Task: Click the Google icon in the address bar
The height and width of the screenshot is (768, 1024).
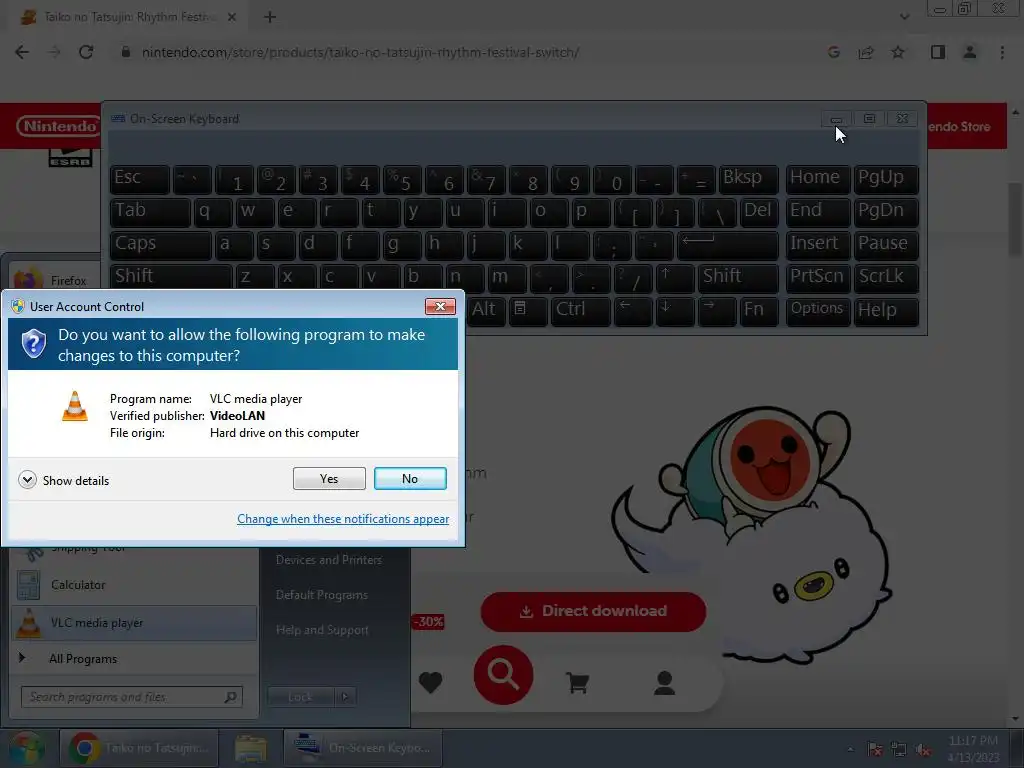Action: click(833, 52)
